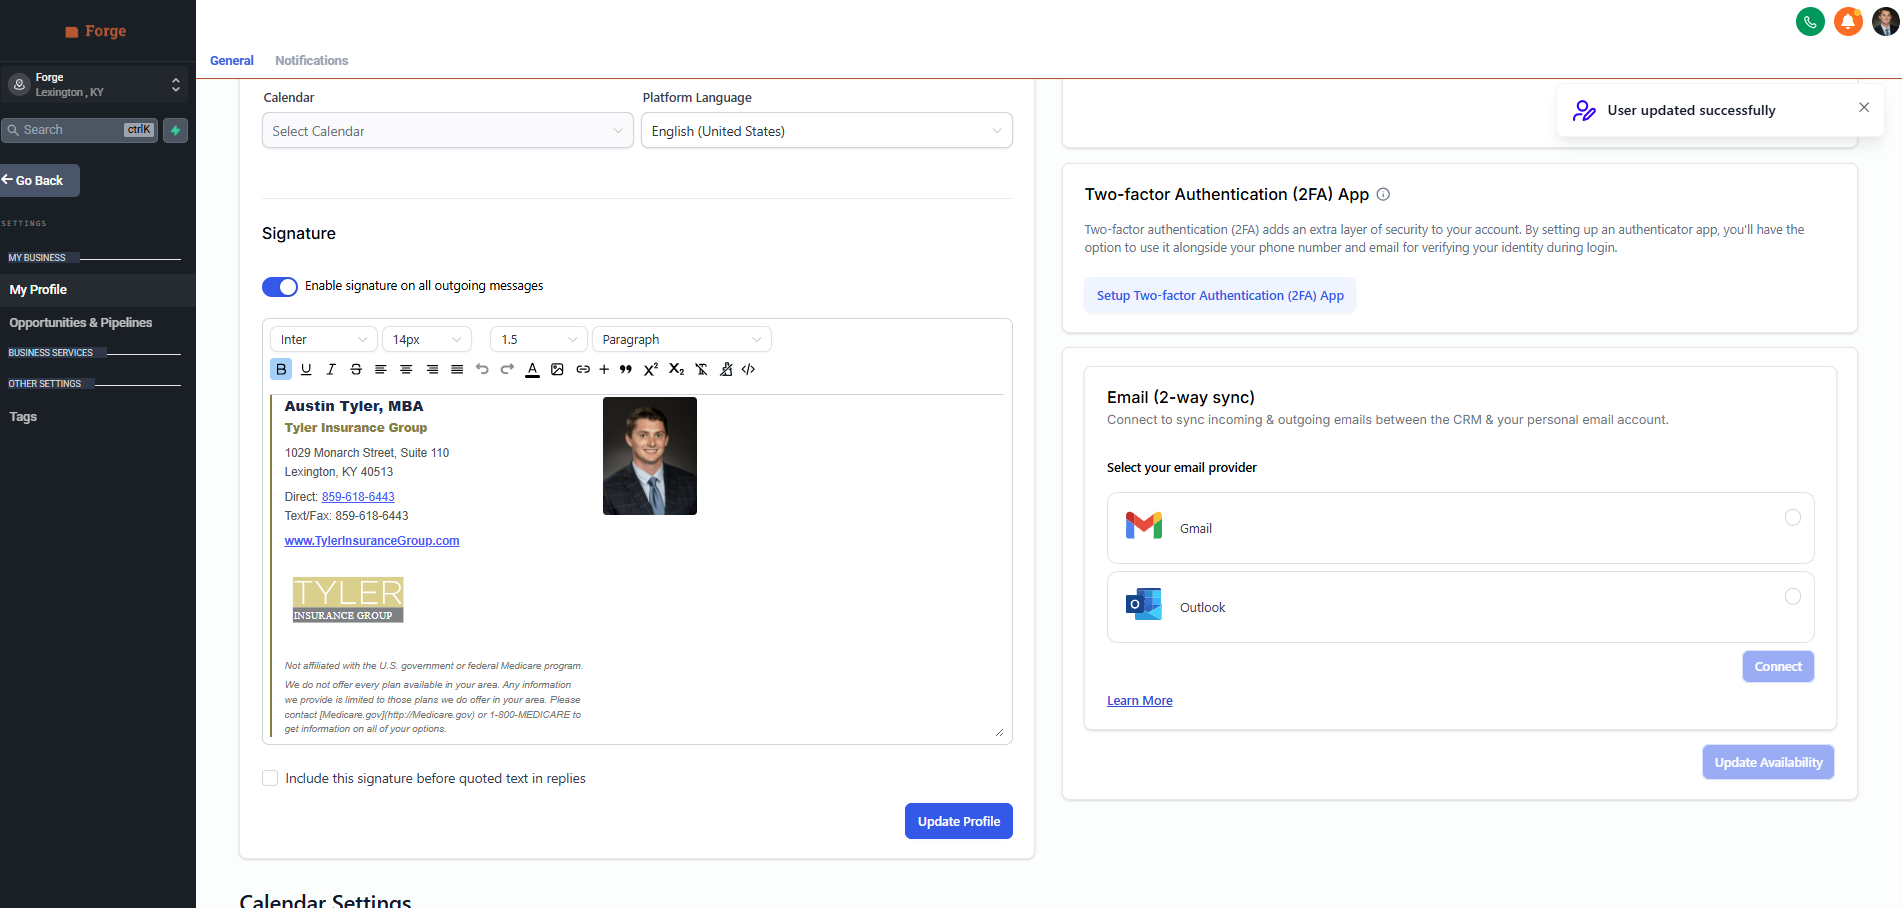Click the signature editor resize handle
The height and width of the screenshot is (908, 1902).
(999, 732)
